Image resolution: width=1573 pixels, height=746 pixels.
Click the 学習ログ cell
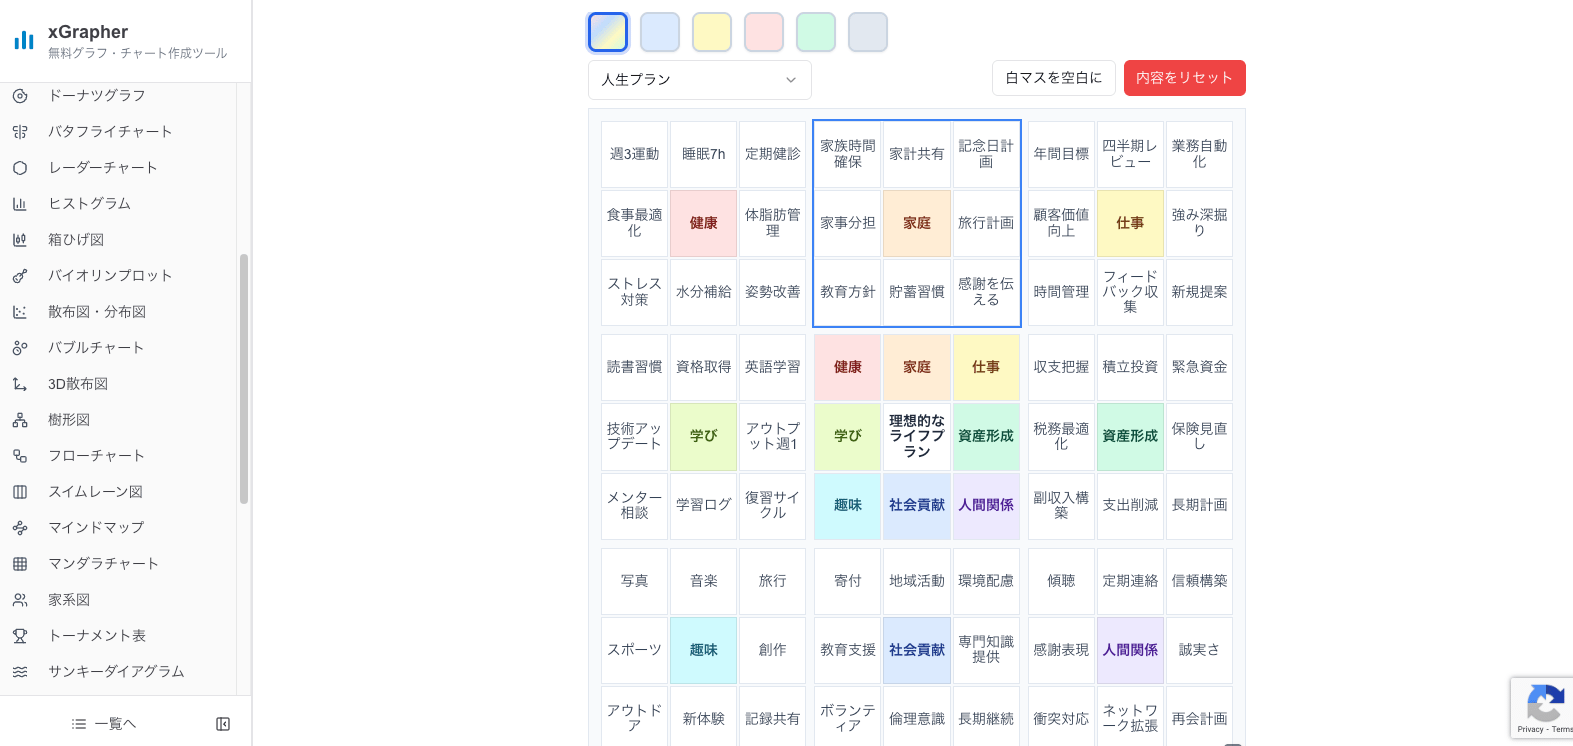704,505
